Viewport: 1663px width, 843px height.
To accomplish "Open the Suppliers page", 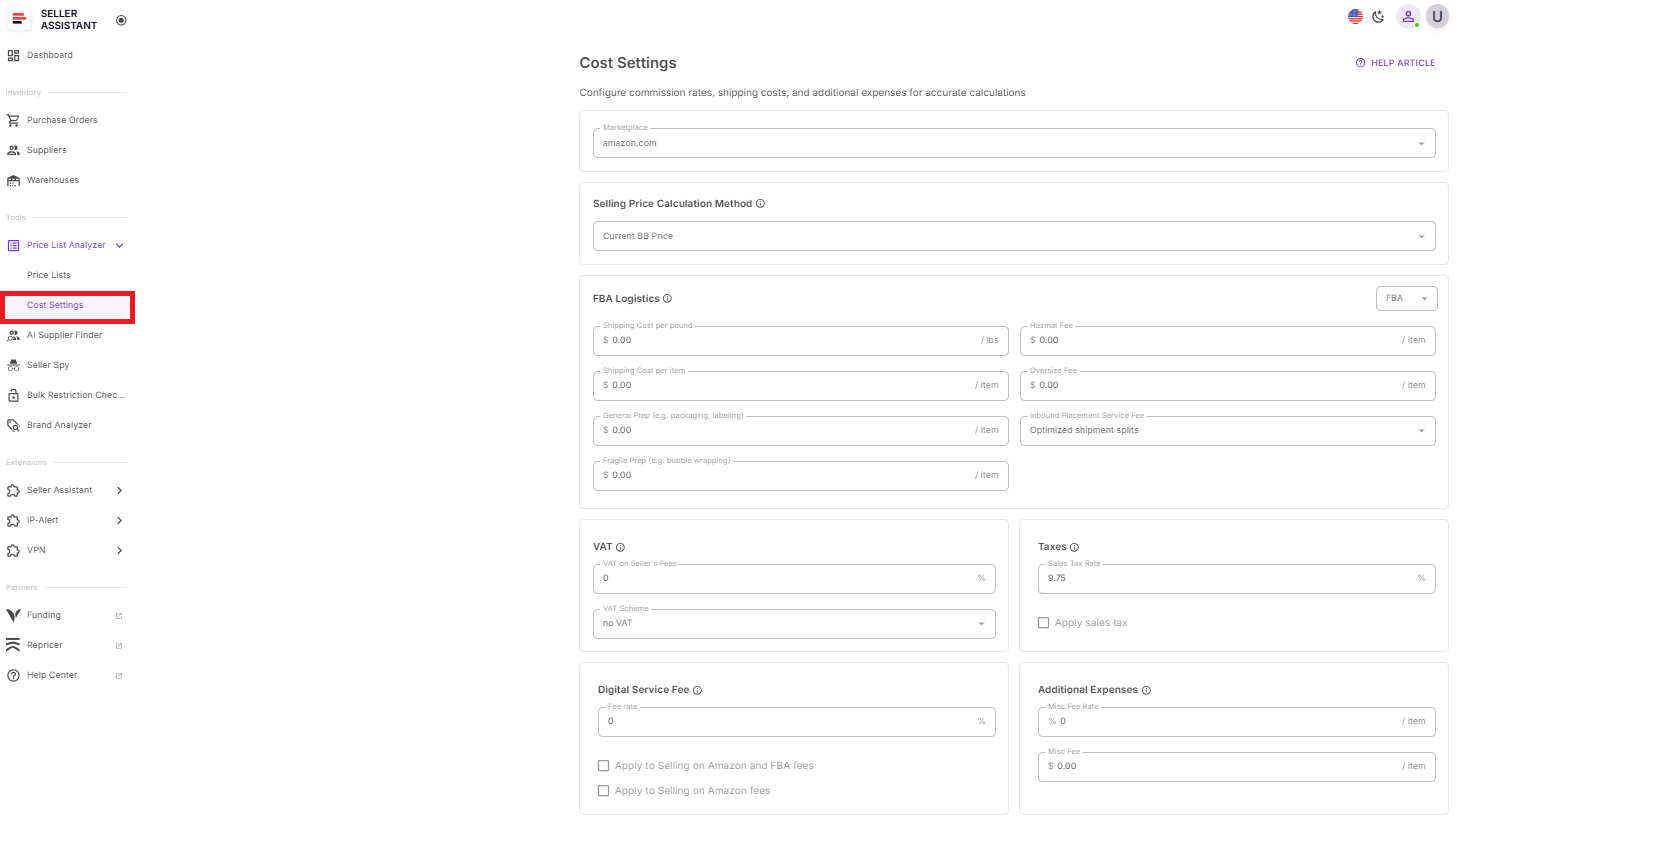I will [x=46, y=150].
